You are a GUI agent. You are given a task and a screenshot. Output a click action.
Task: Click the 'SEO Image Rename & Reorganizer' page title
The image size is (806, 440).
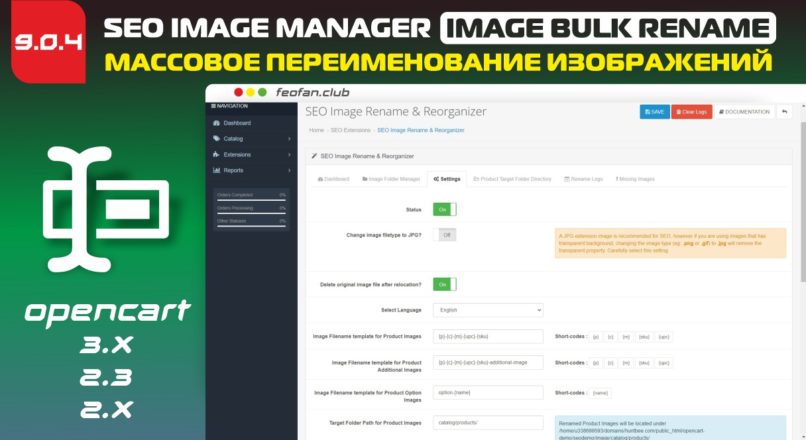pos(395,112)
